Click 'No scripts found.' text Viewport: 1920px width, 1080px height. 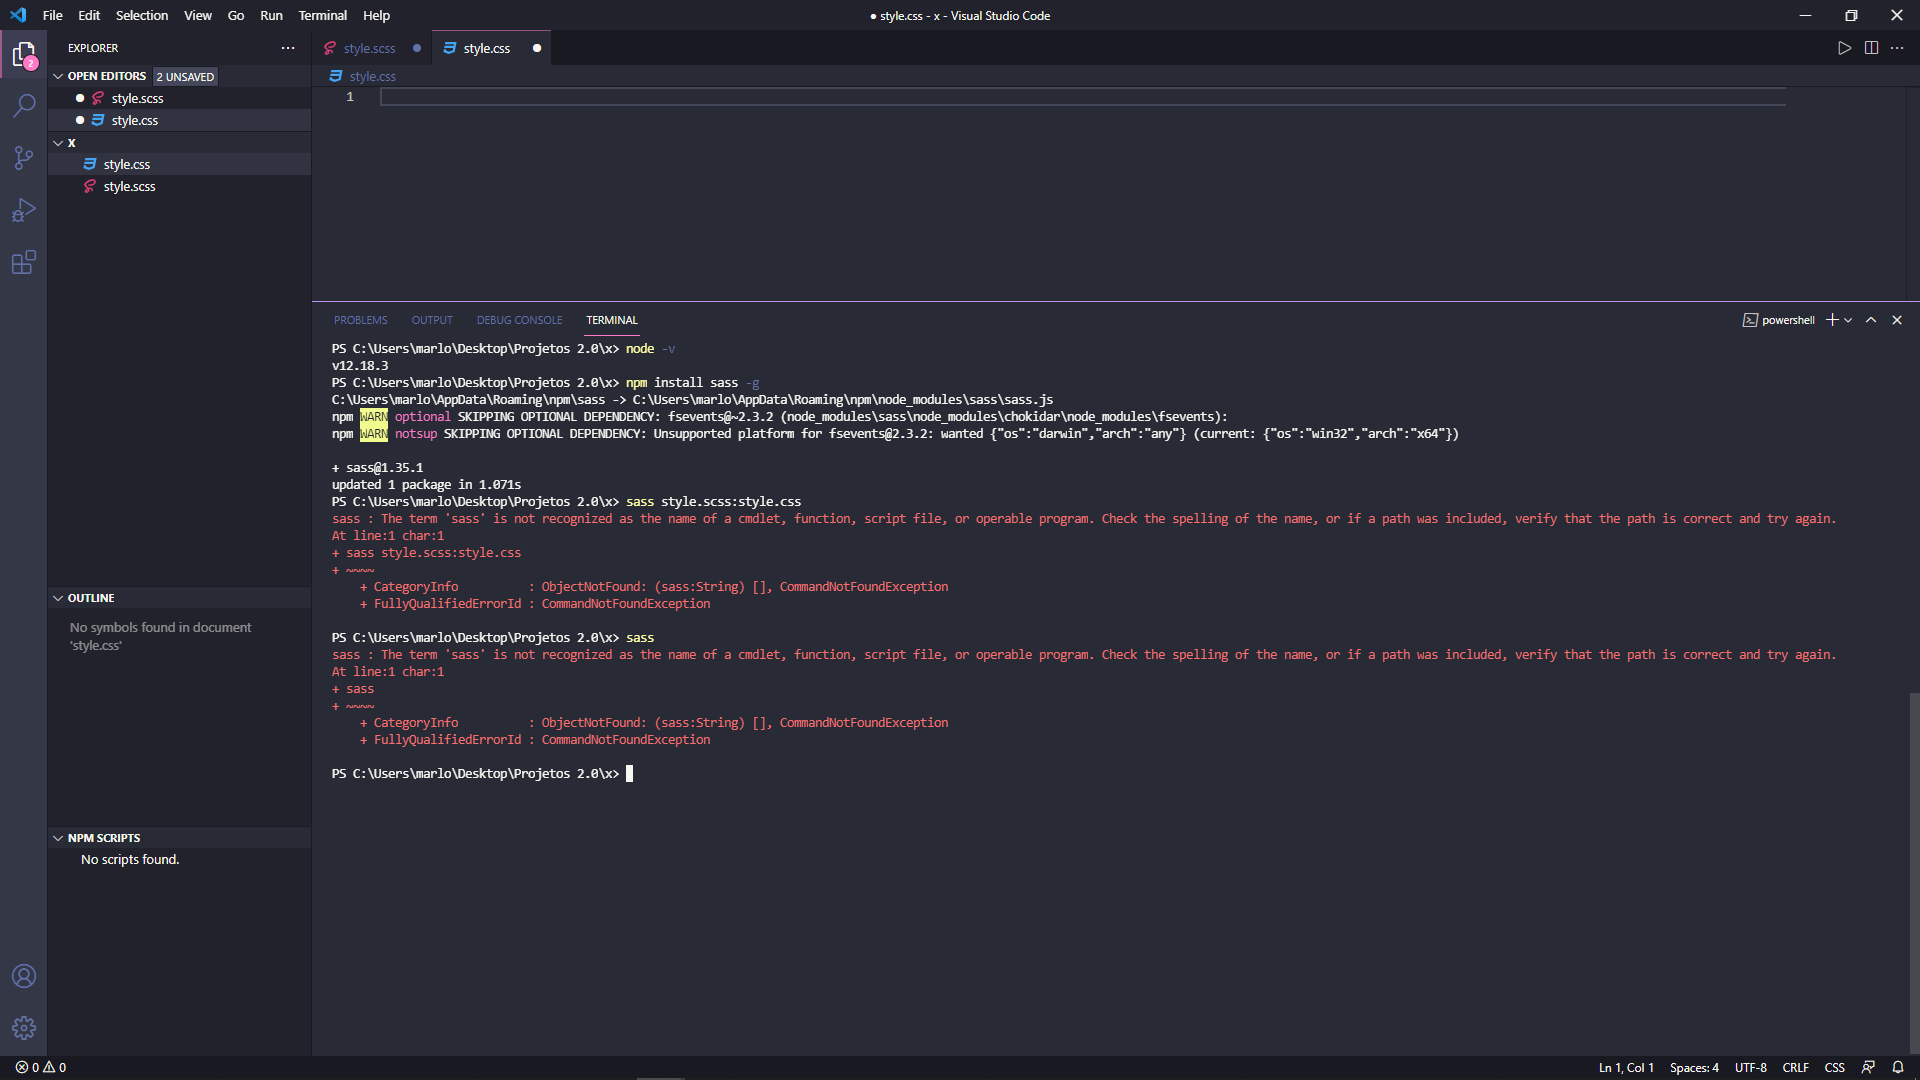[130, 860]
